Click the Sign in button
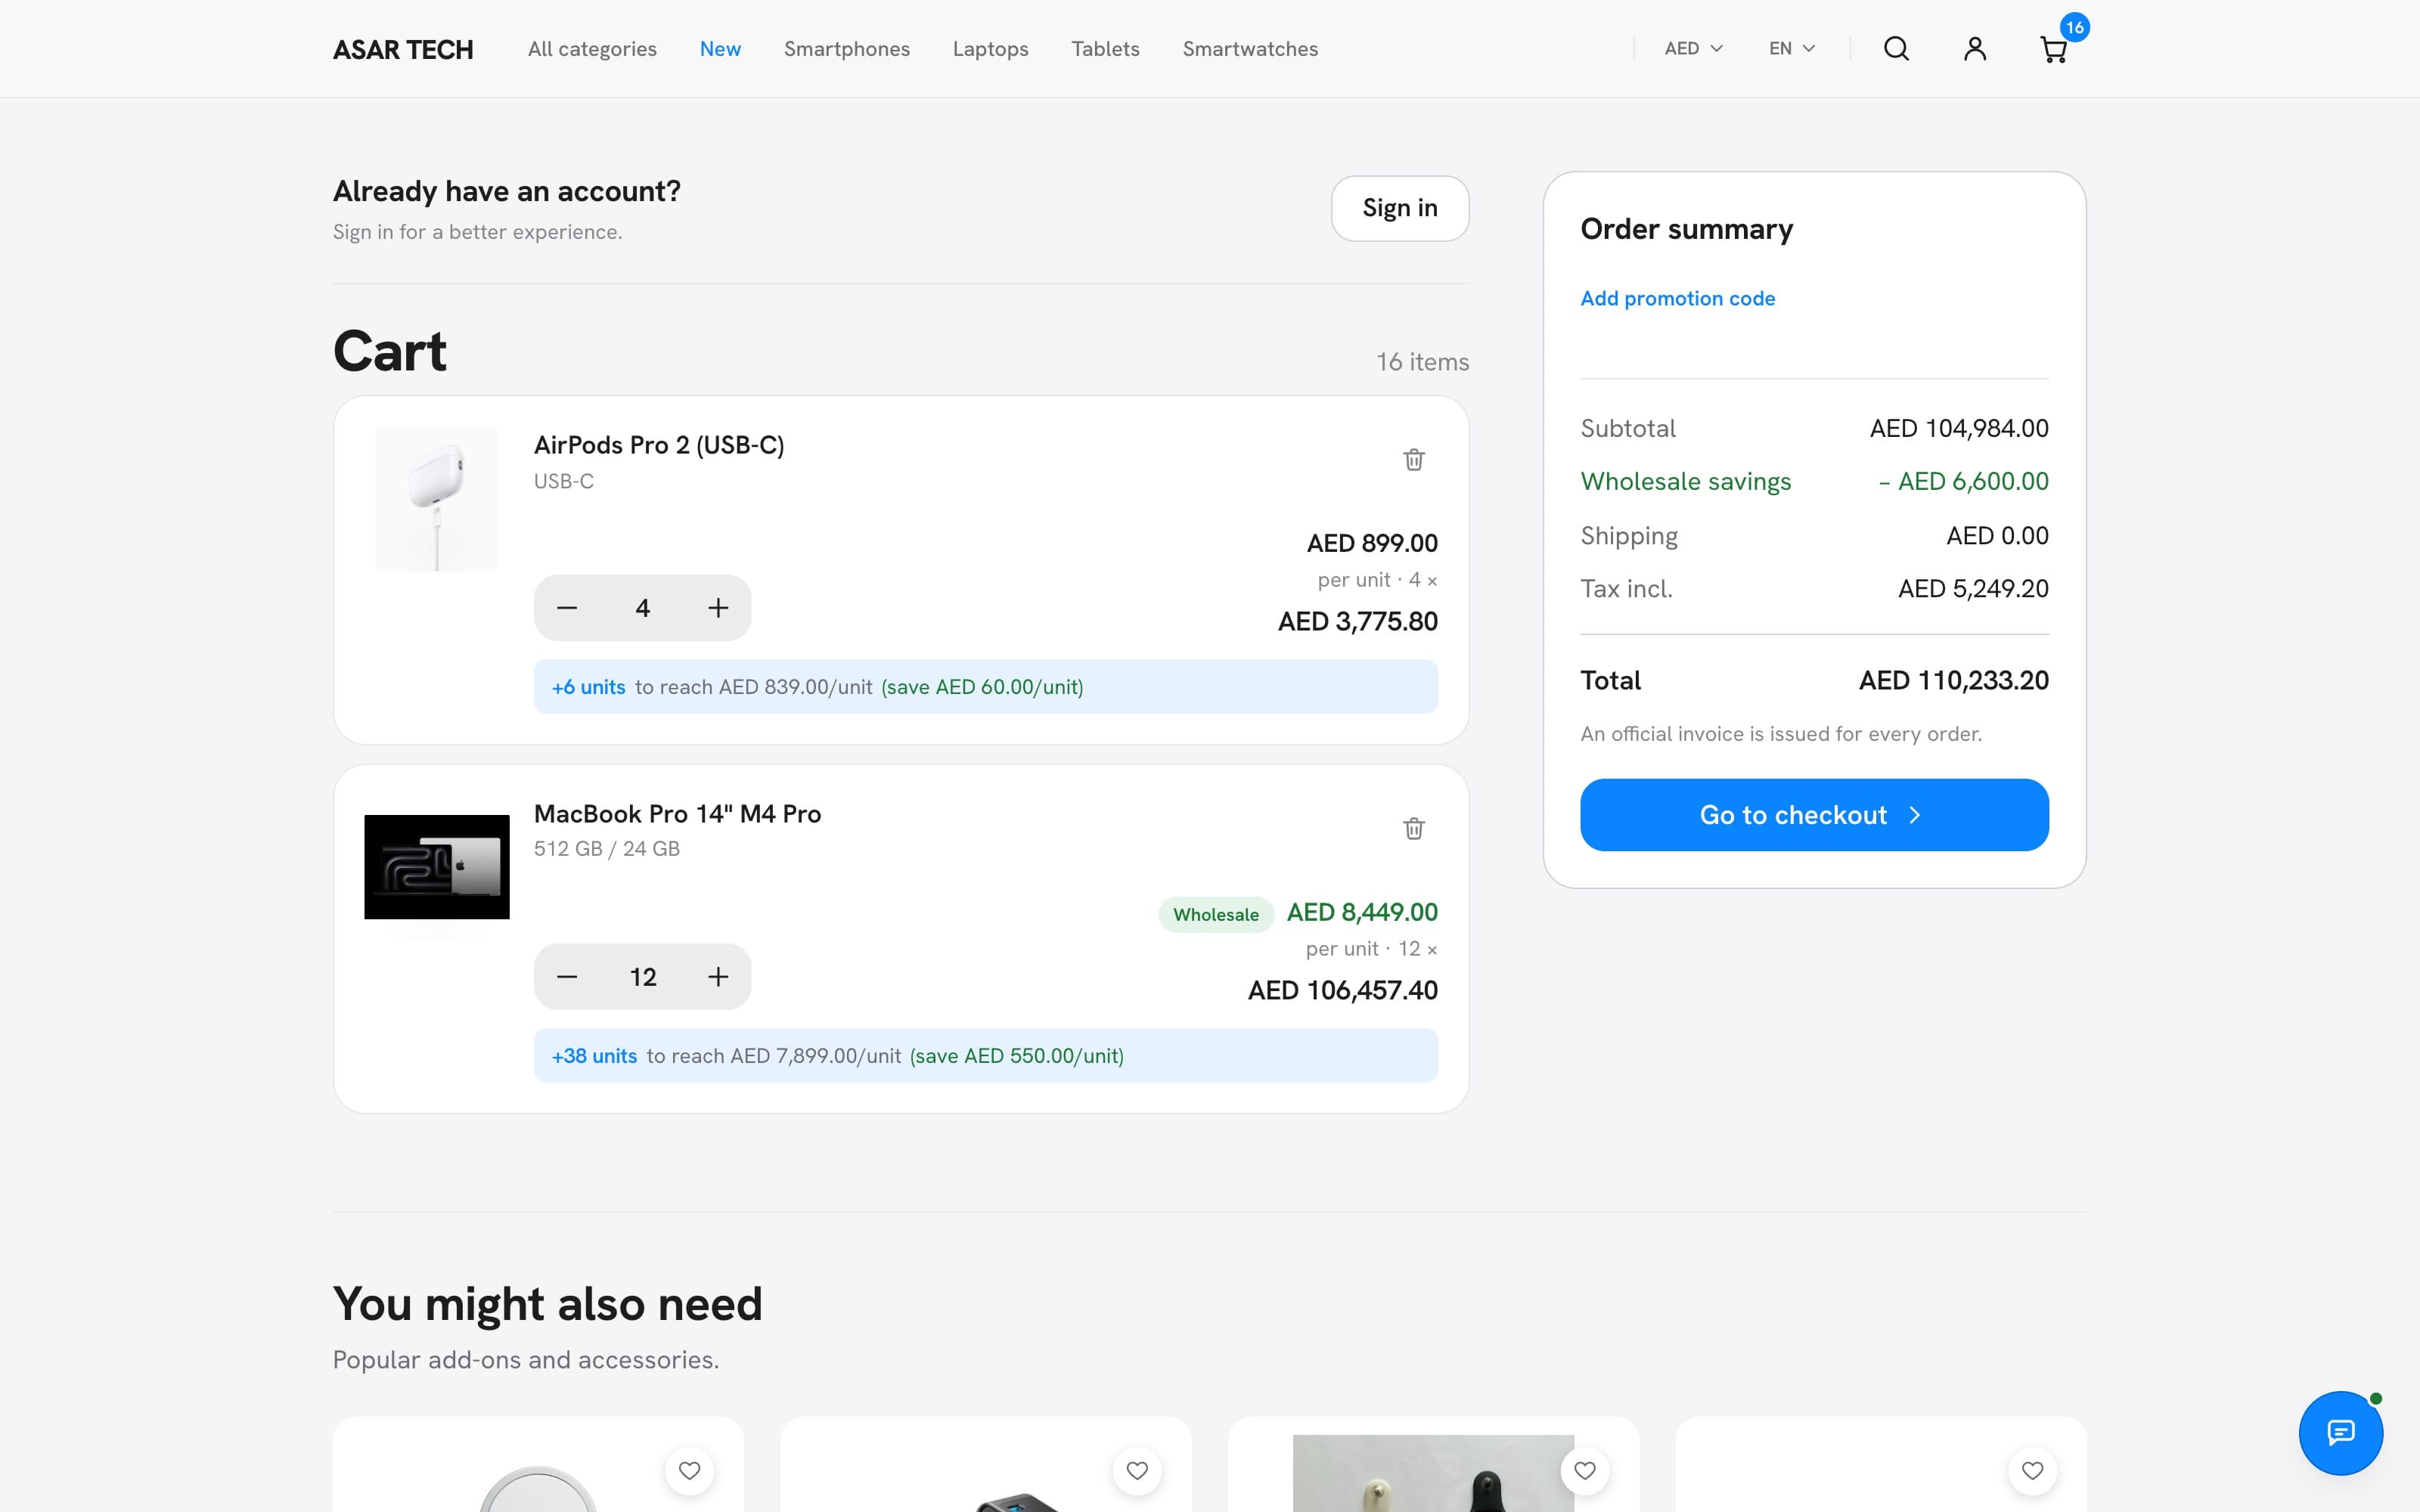Viewport: 2420px width, 1512px height. (1400, 208)
